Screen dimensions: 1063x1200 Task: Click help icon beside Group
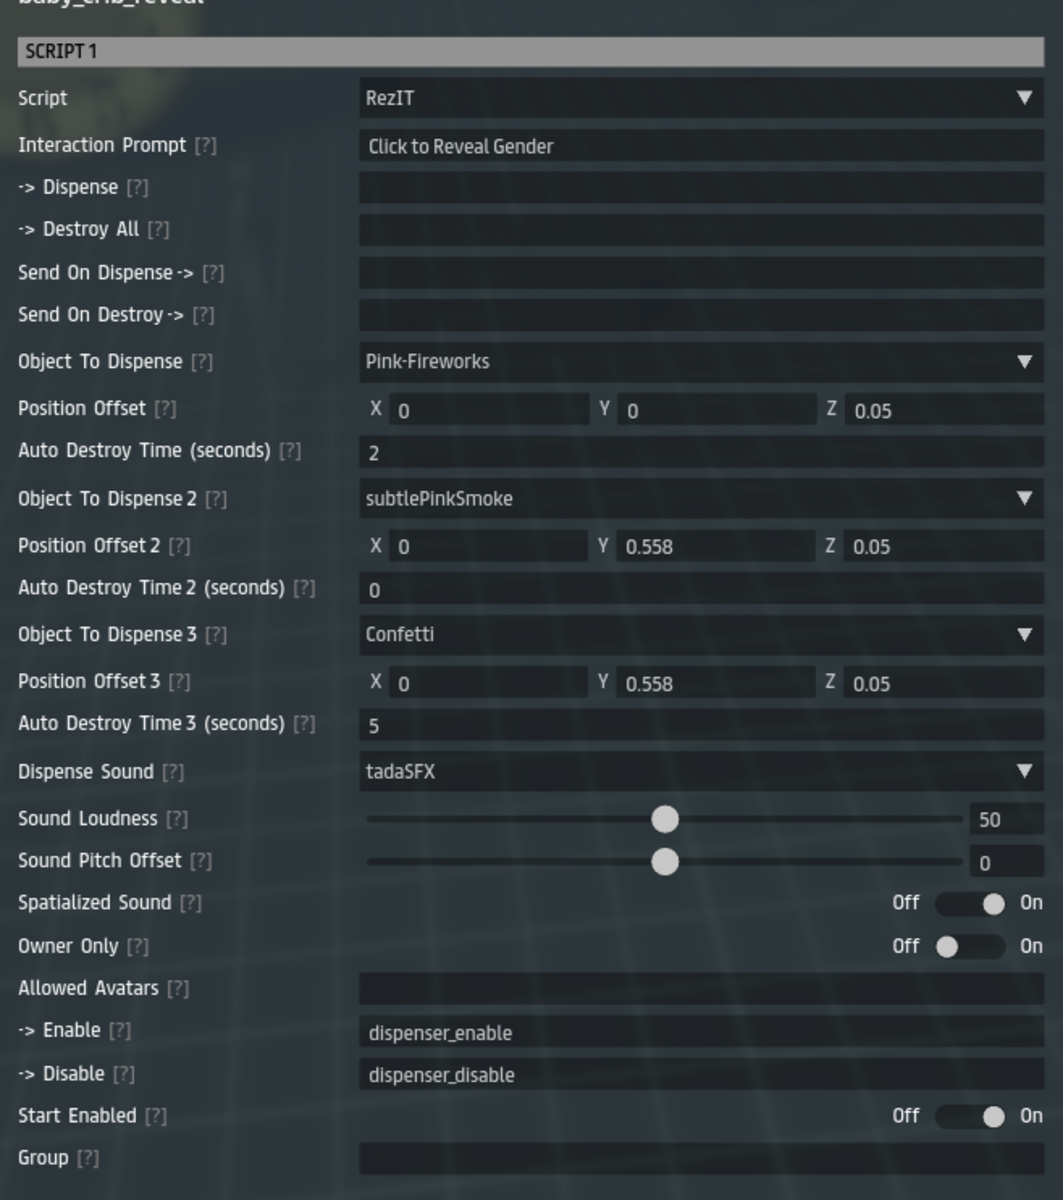click(x=88, y=1158)
